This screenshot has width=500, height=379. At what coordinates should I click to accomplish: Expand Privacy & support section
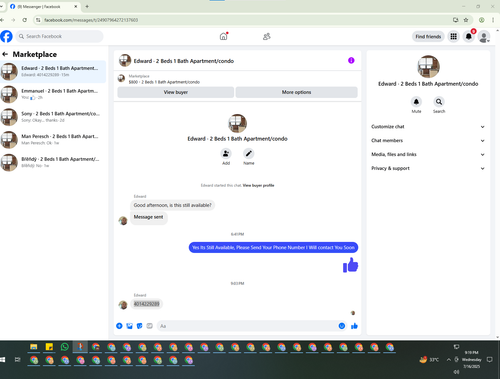(428, 168)
